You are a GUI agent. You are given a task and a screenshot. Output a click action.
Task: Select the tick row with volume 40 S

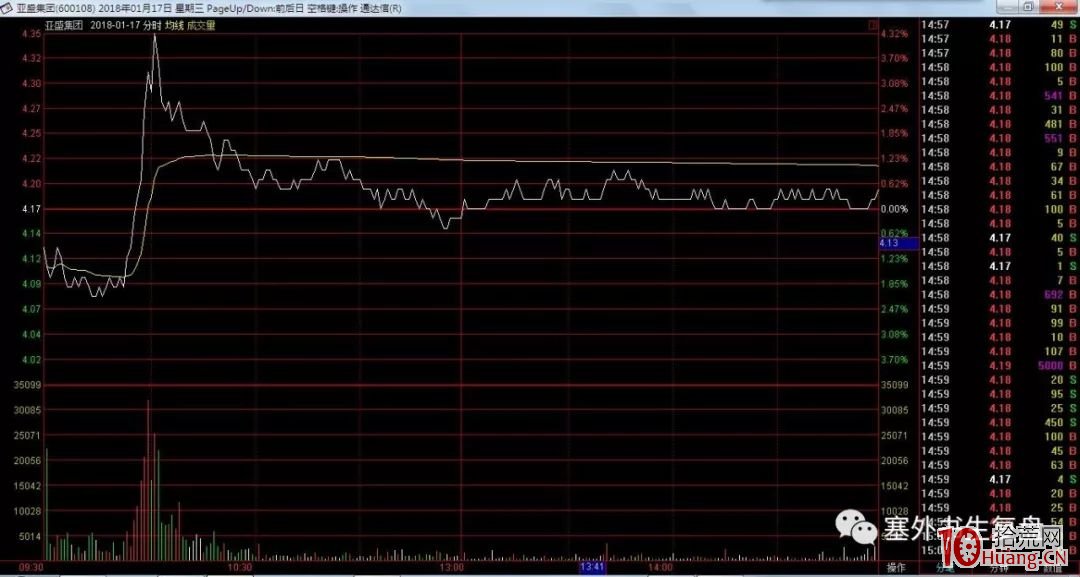[999, 238]
